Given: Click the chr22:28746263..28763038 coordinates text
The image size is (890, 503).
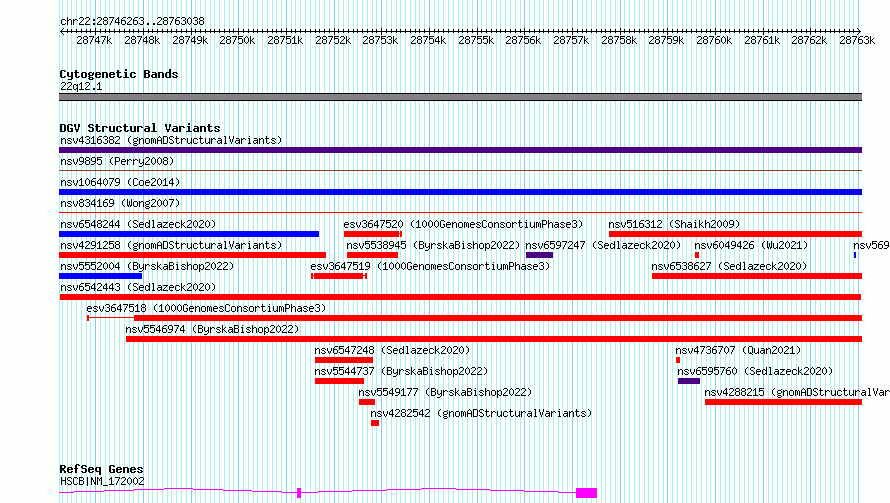Looking at the screenshot, I should [x=132, y=22].
